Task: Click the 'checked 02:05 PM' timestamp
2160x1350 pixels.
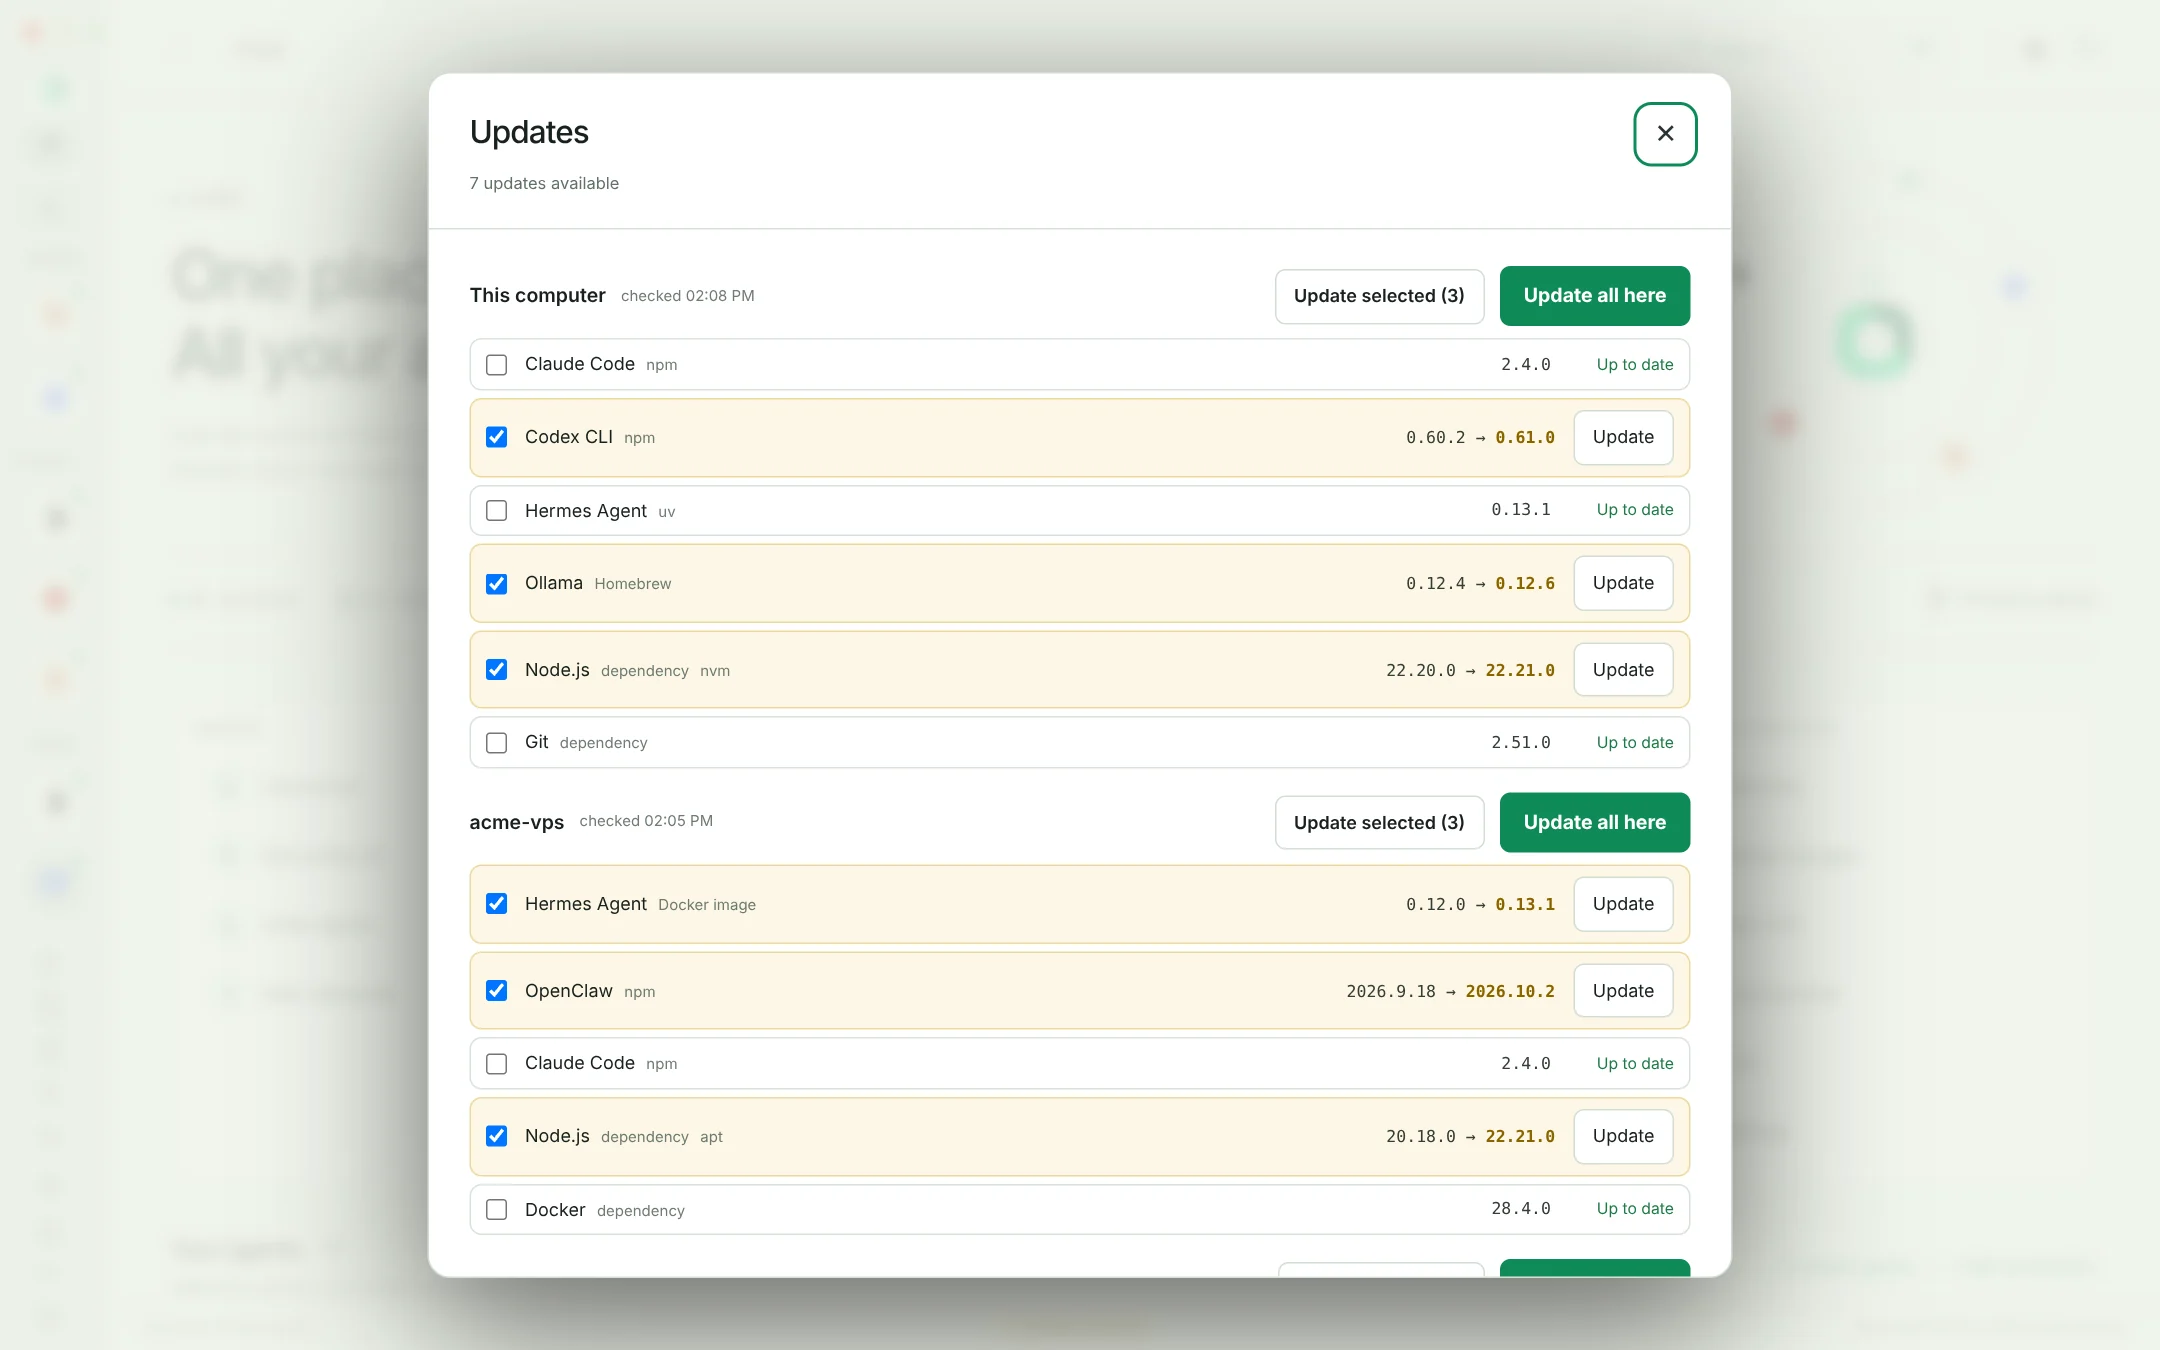Action: pyautogui.click(x=646, y=821)
